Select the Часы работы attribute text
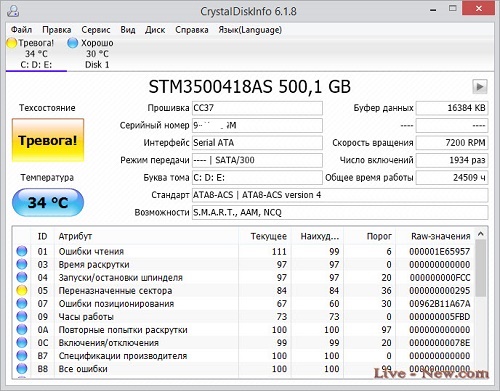Viewport: 500px width, 391px height. [x=86, y=317]
